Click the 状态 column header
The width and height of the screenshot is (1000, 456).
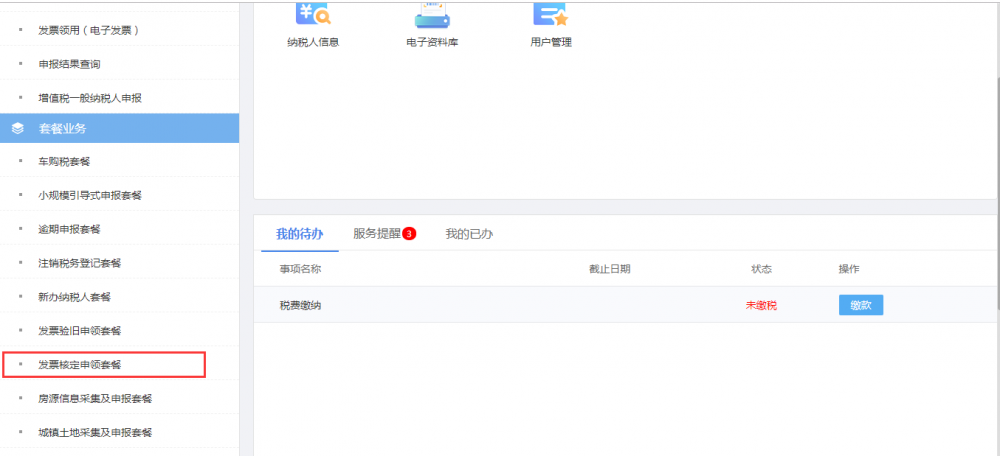coord(761,269)
